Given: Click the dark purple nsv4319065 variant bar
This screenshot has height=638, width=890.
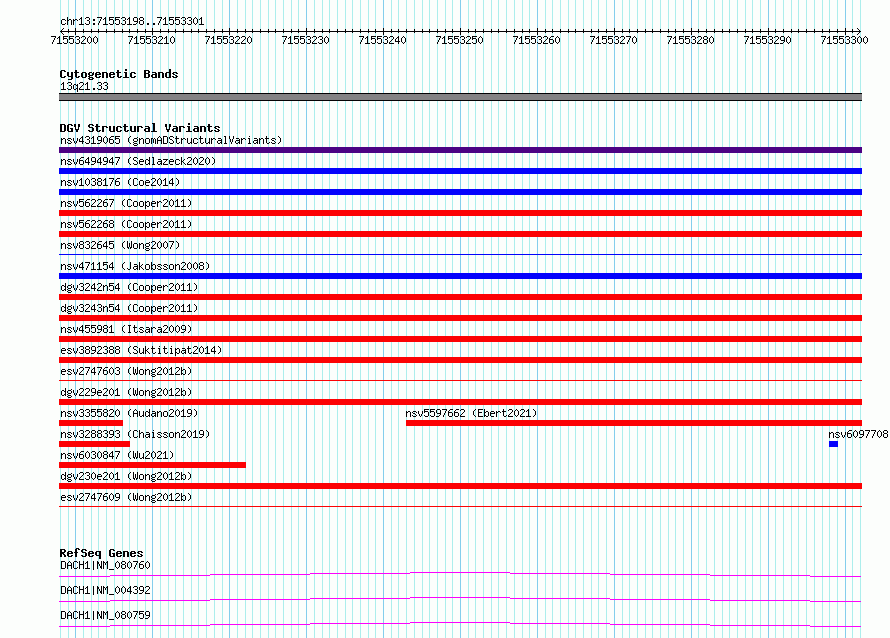Looking at the screenshot, I should pos(460,150).
